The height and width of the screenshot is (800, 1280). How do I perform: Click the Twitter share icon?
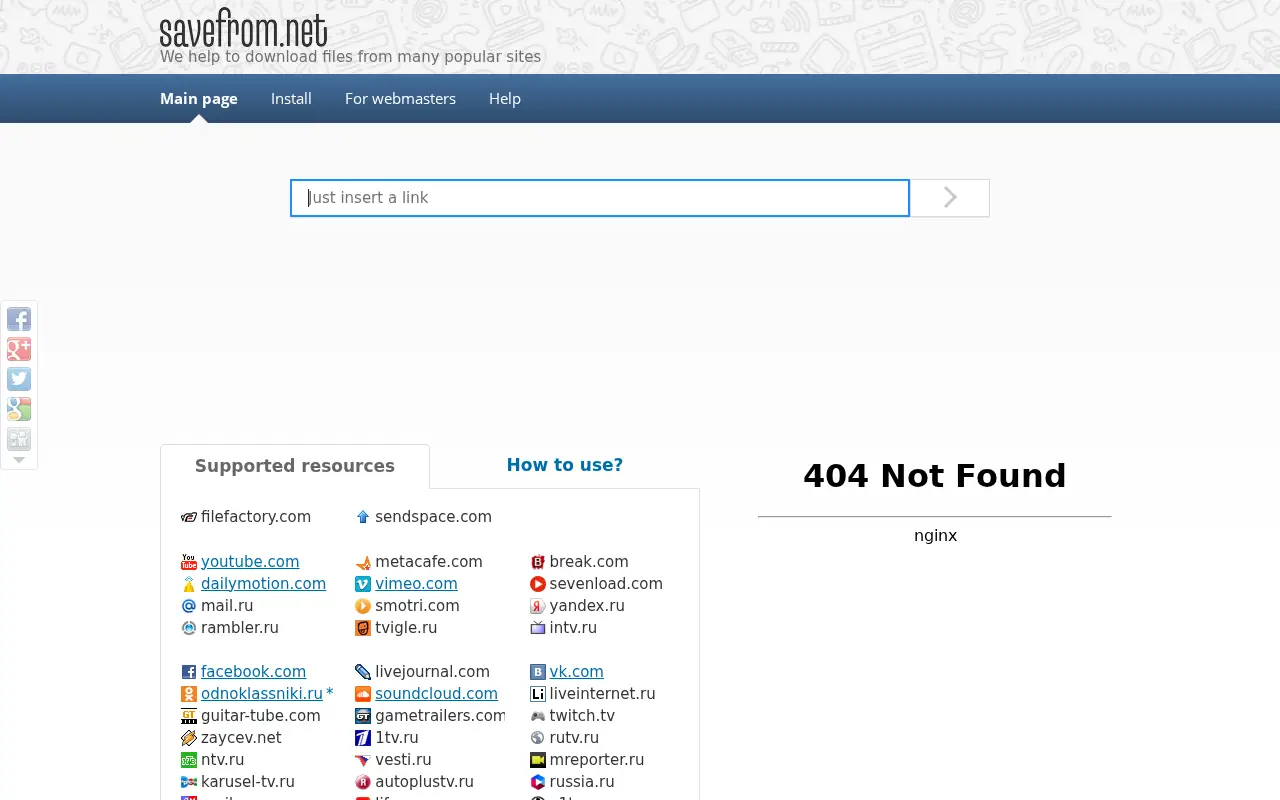[x=19, y=379]
